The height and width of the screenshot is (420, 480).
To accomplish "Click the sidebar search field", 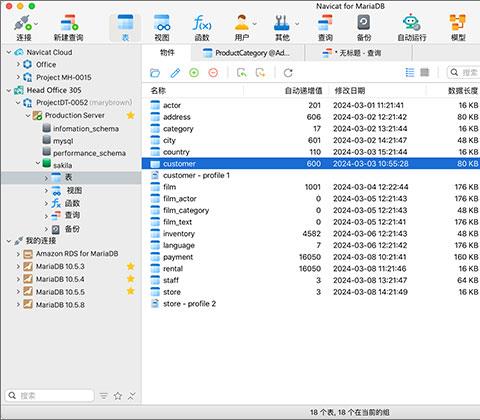I will [x=50, y=396].
